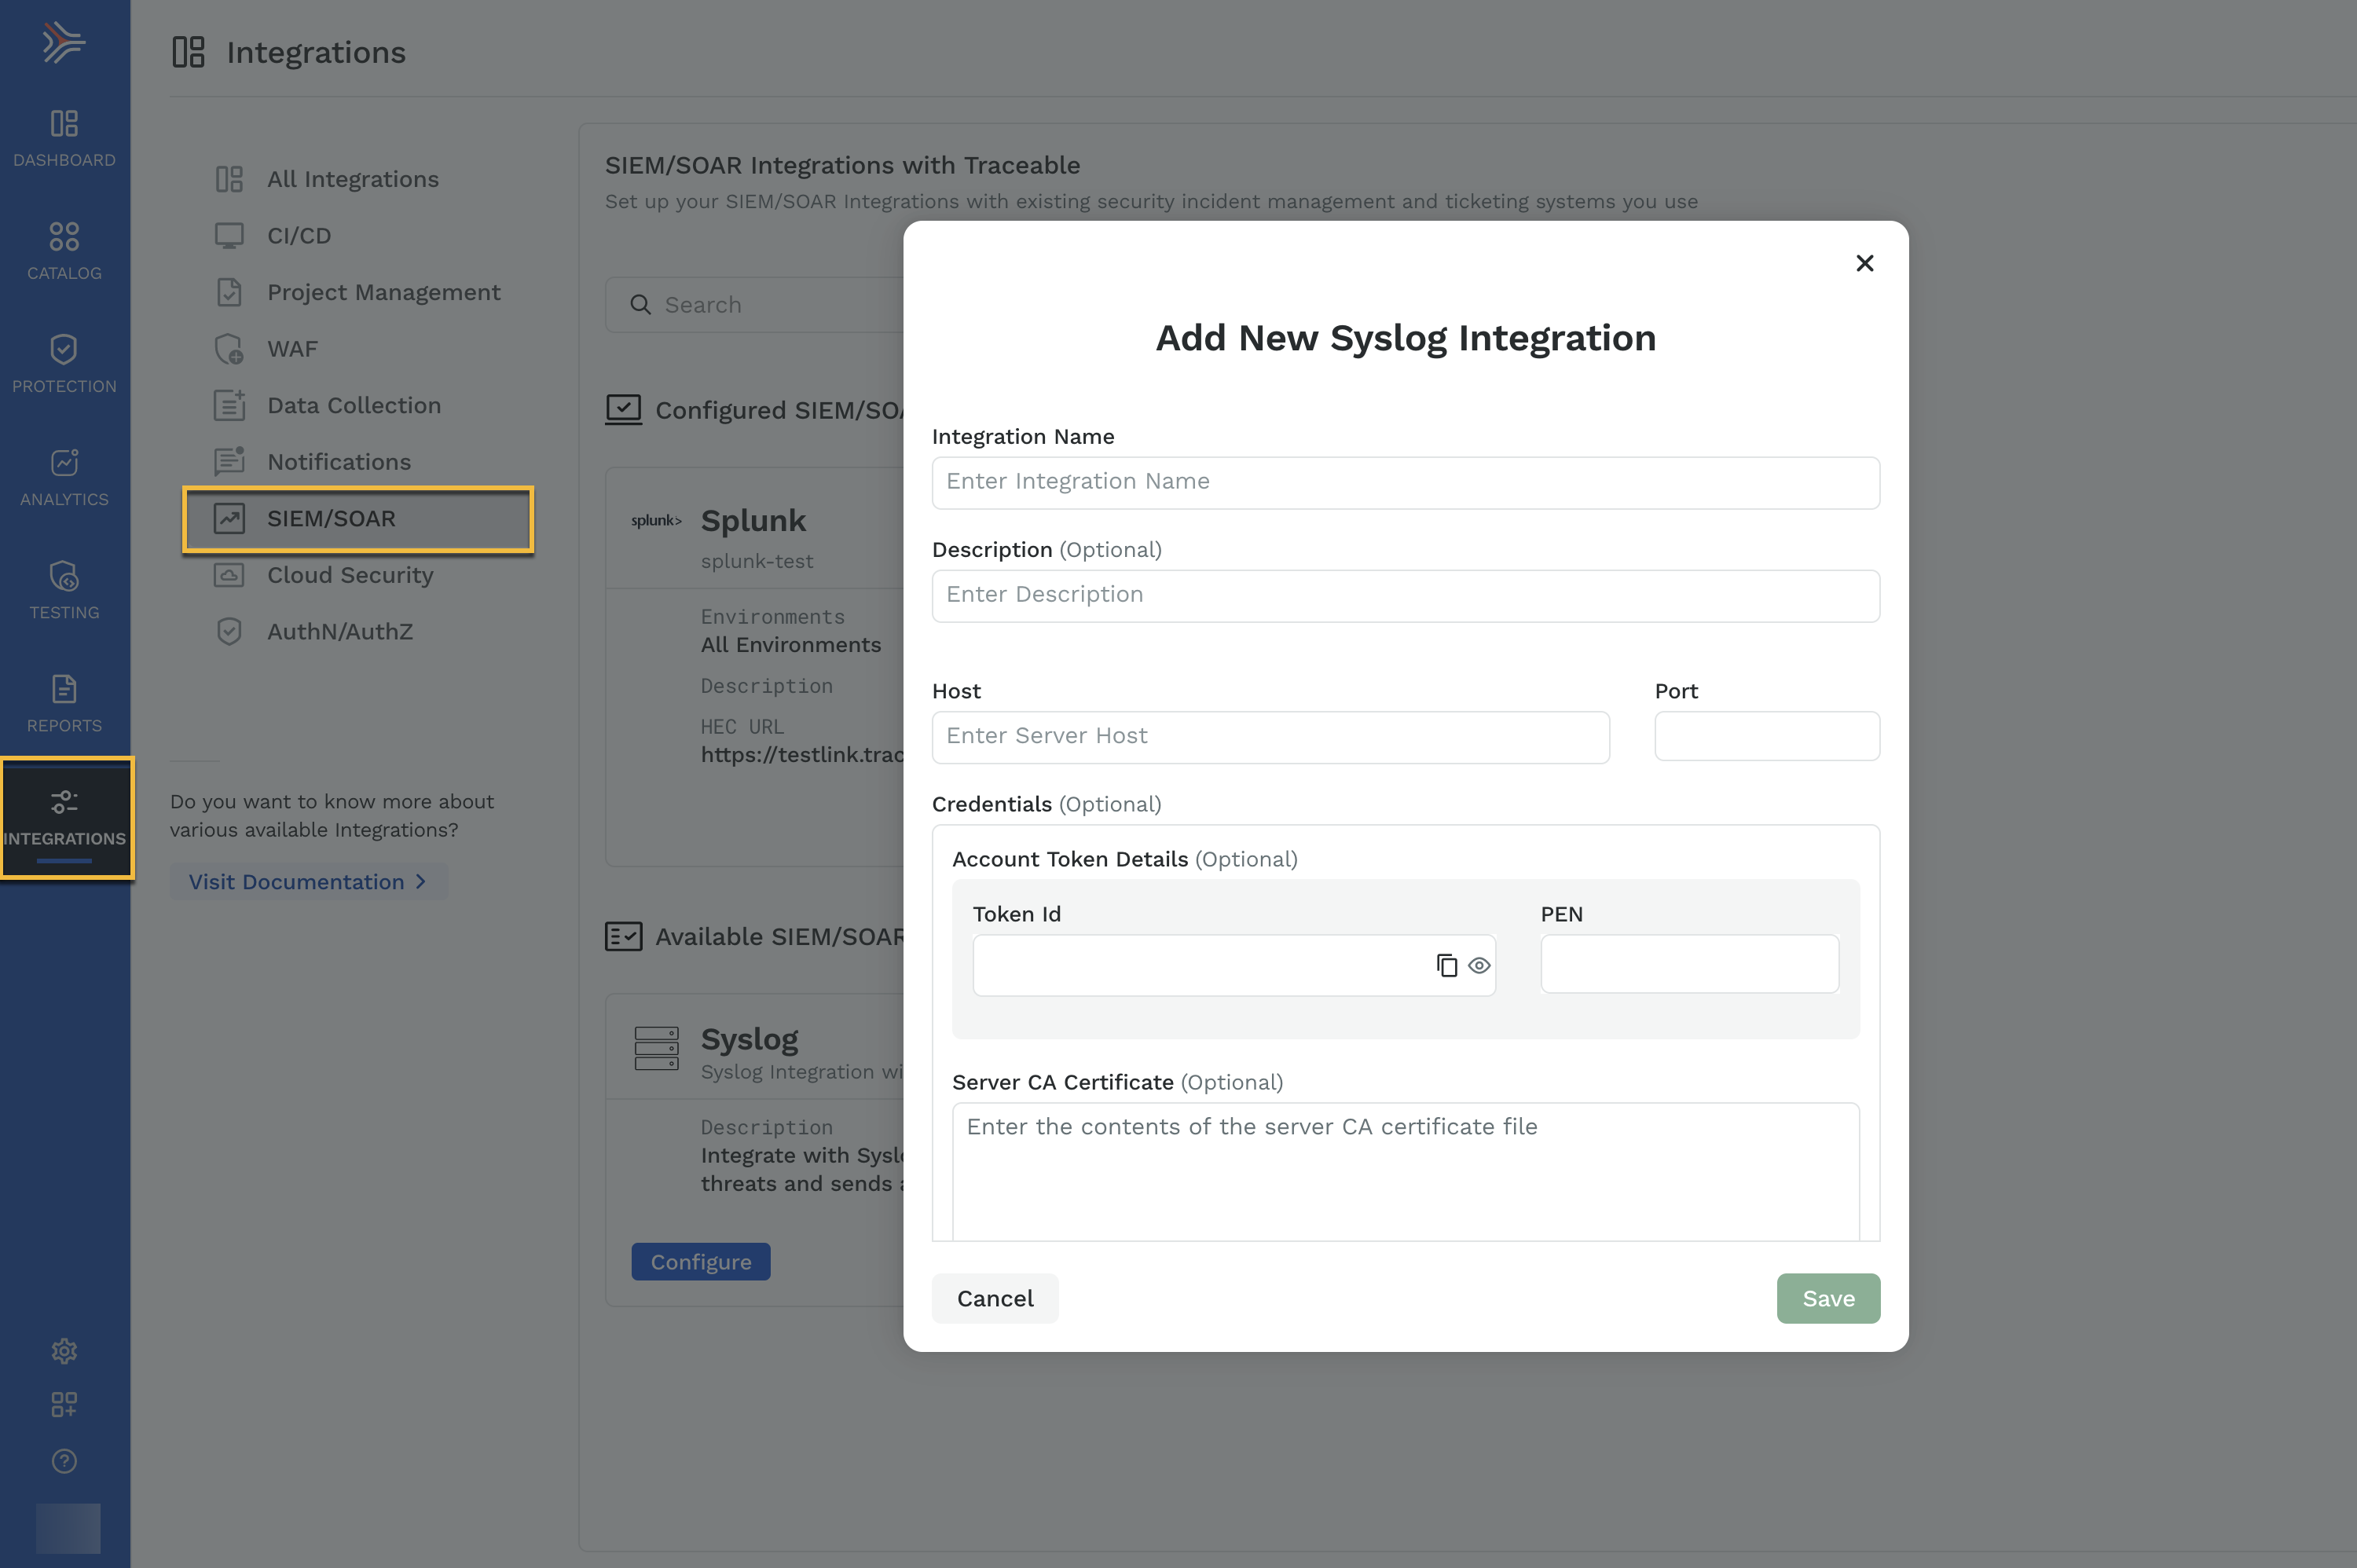This screenshot has width=2357, height=1568.
Task: Close the Add New Syslog Integration dialog
Action: [1864, 263]
